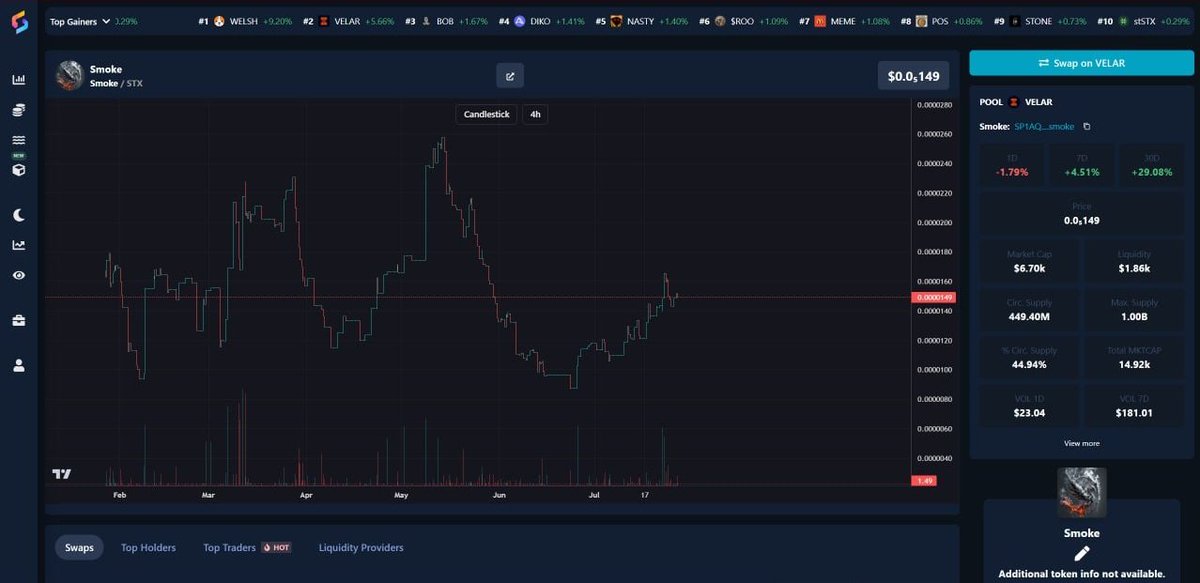Click the VOL 7D $181.01 value

[1134, 413]
